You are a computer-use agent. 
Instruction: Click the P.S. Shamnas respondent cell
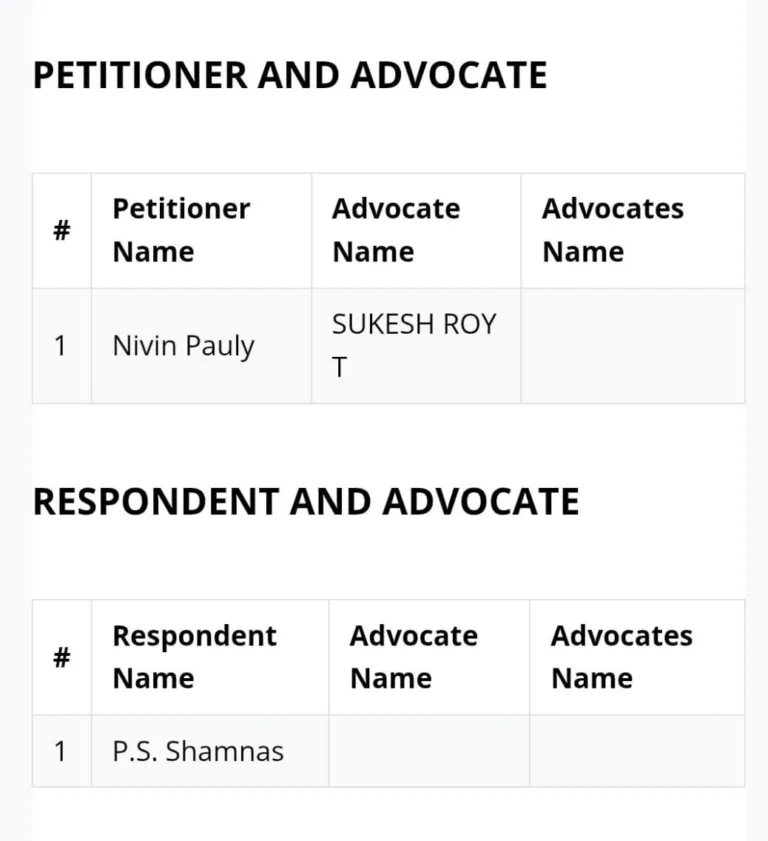[x=210, y=751]
